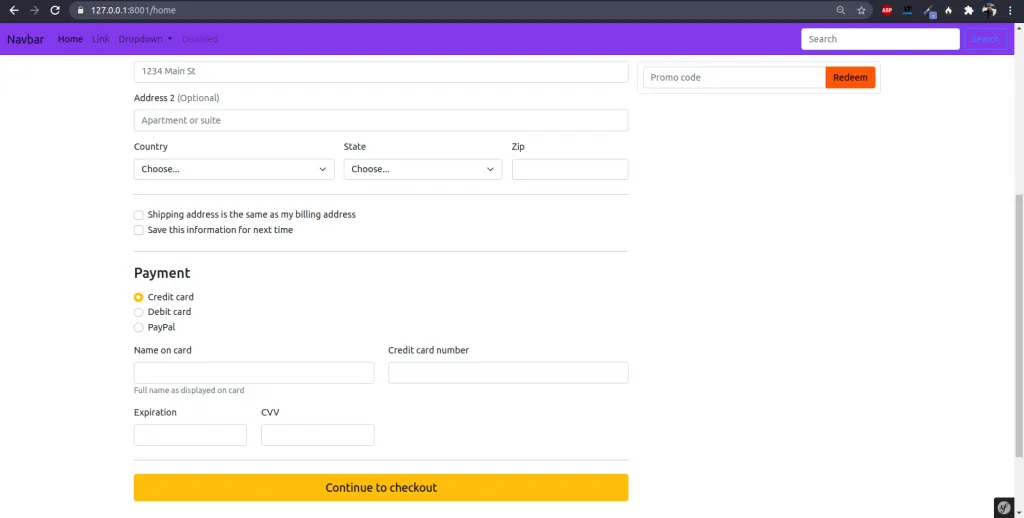Expand the navbar Dropdown menu
Screen dimensions: 1024x518
pos(145,39)
